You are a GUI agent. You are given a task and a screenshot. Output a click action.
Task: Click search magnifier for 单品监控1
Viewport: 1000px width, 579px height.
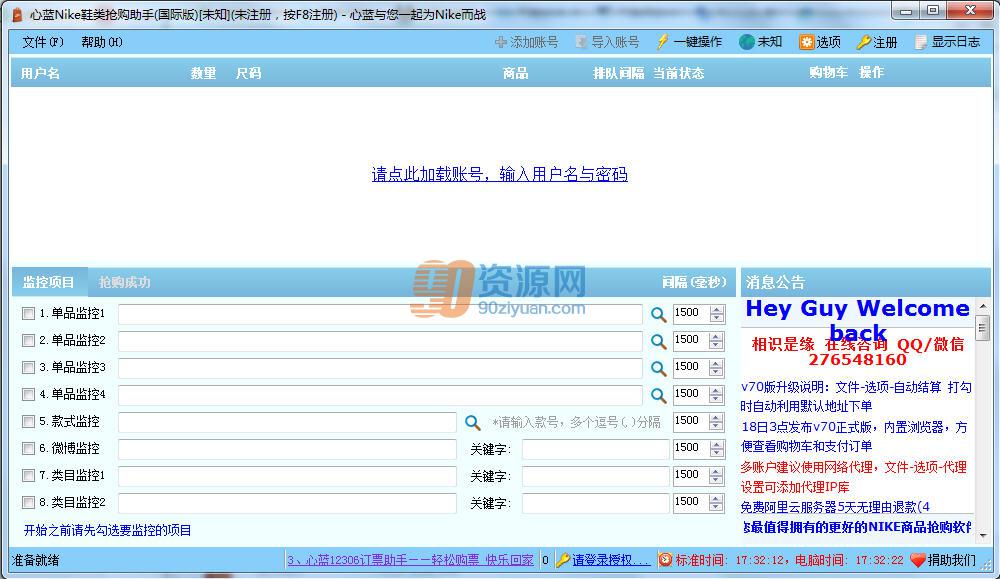coord(658,314)
